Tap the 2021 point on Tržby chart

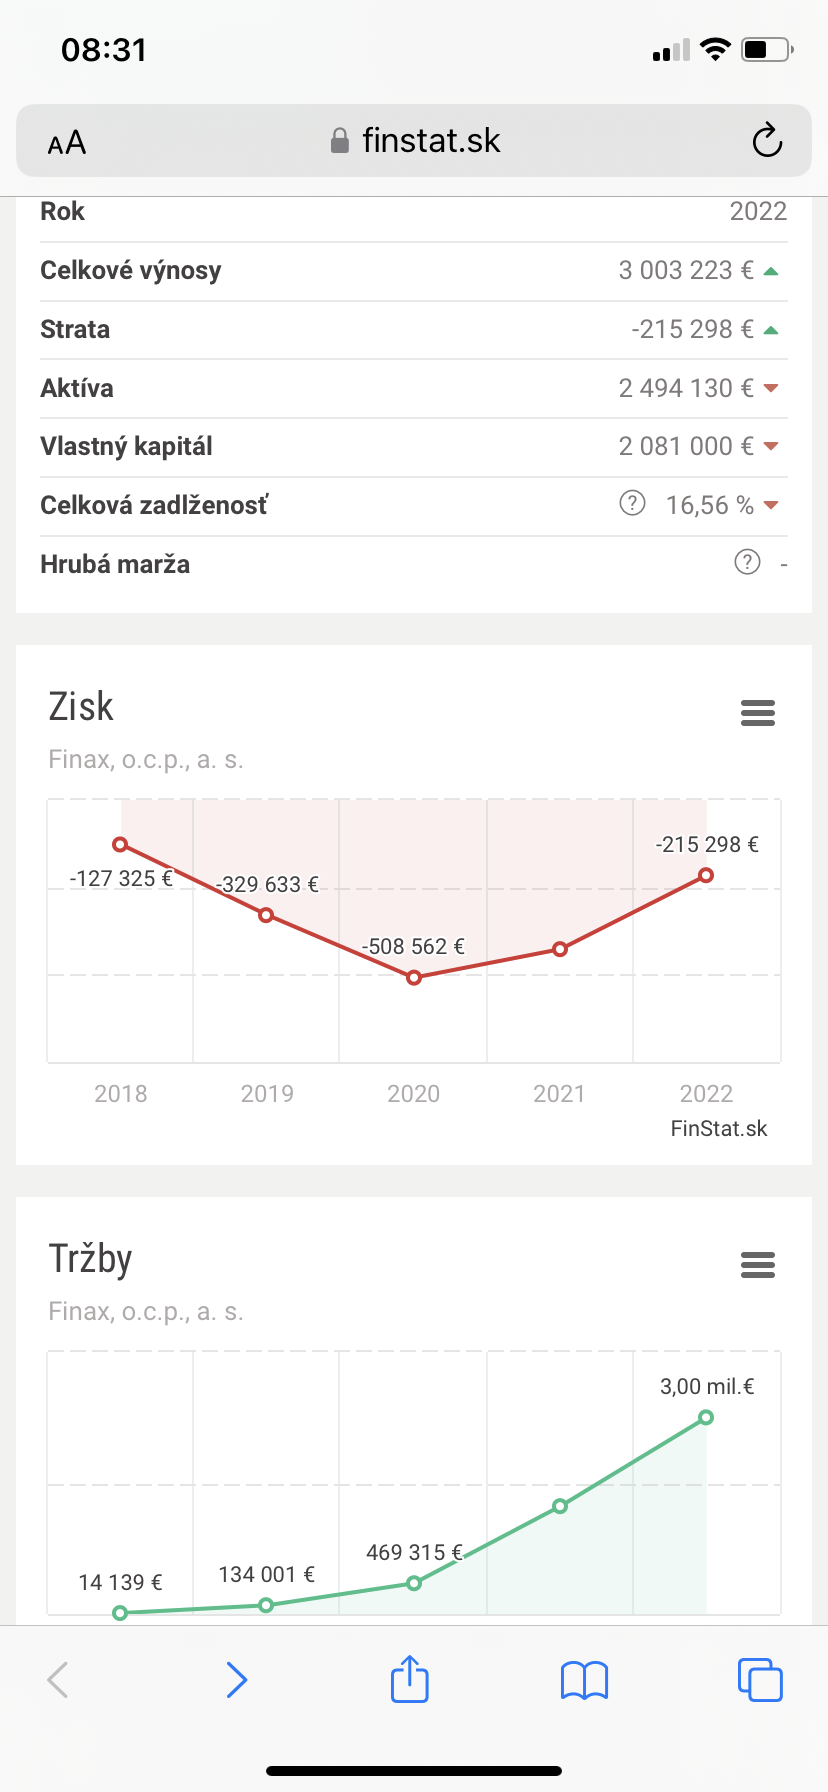560,1506
